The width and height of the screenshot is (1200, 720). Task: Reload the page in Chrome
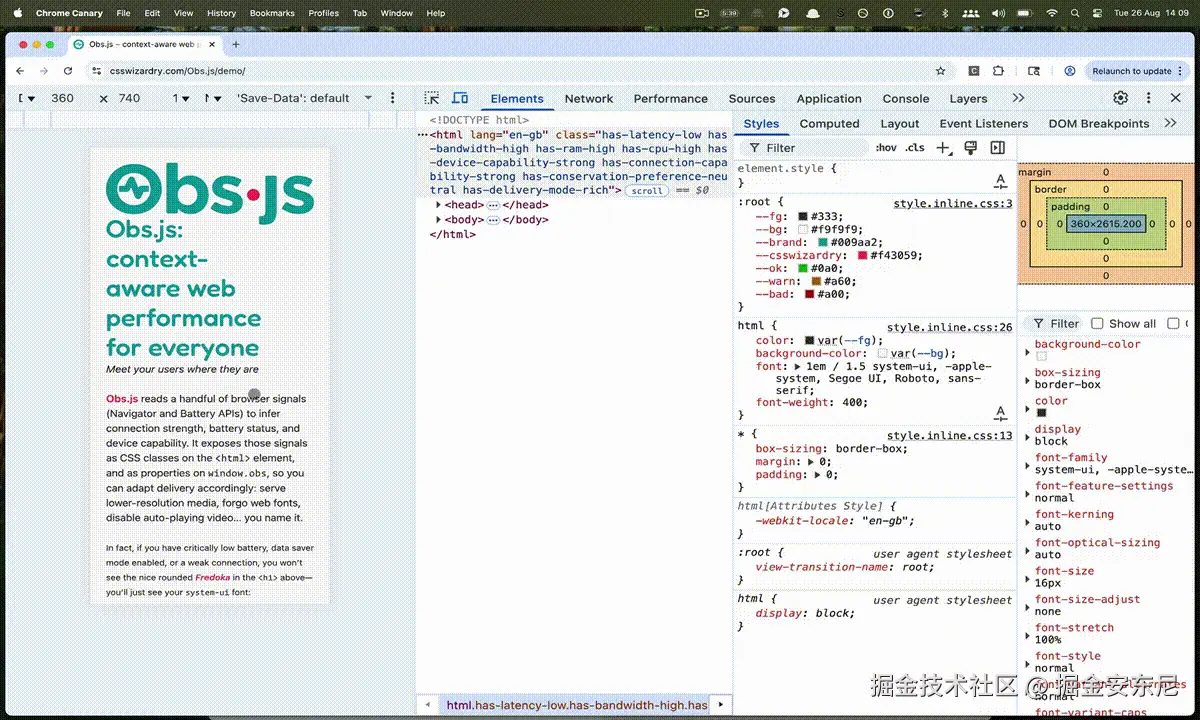click(68, 71)
